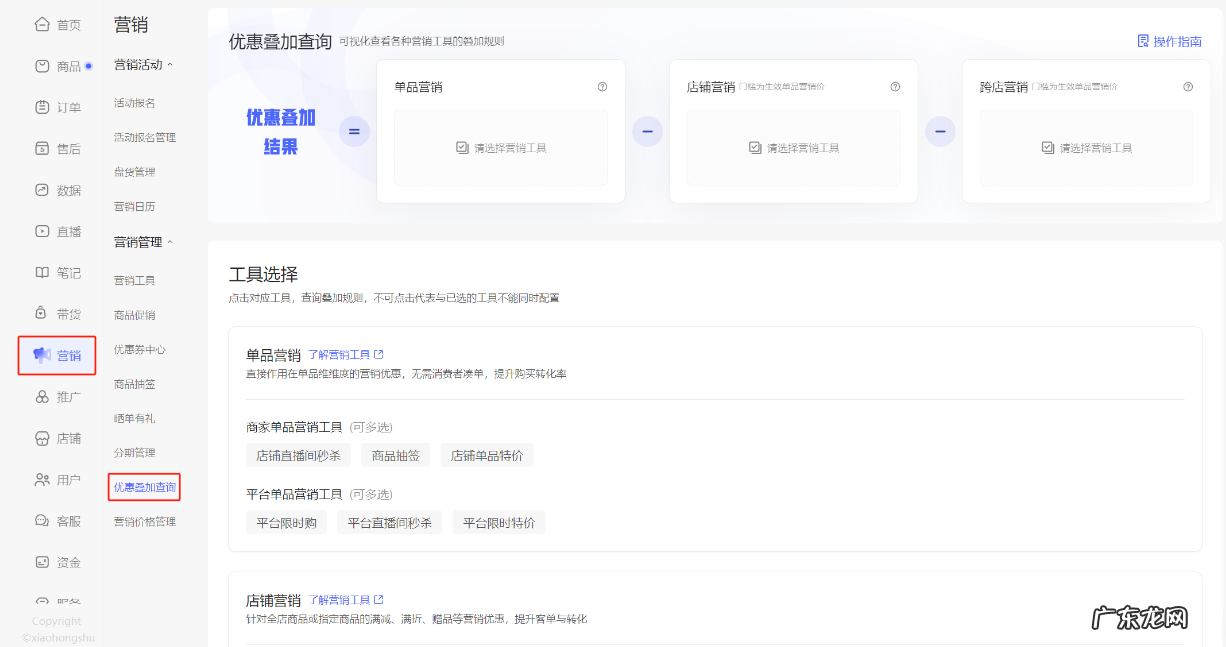Toggle the 商品抽签 tool tag

395,456
